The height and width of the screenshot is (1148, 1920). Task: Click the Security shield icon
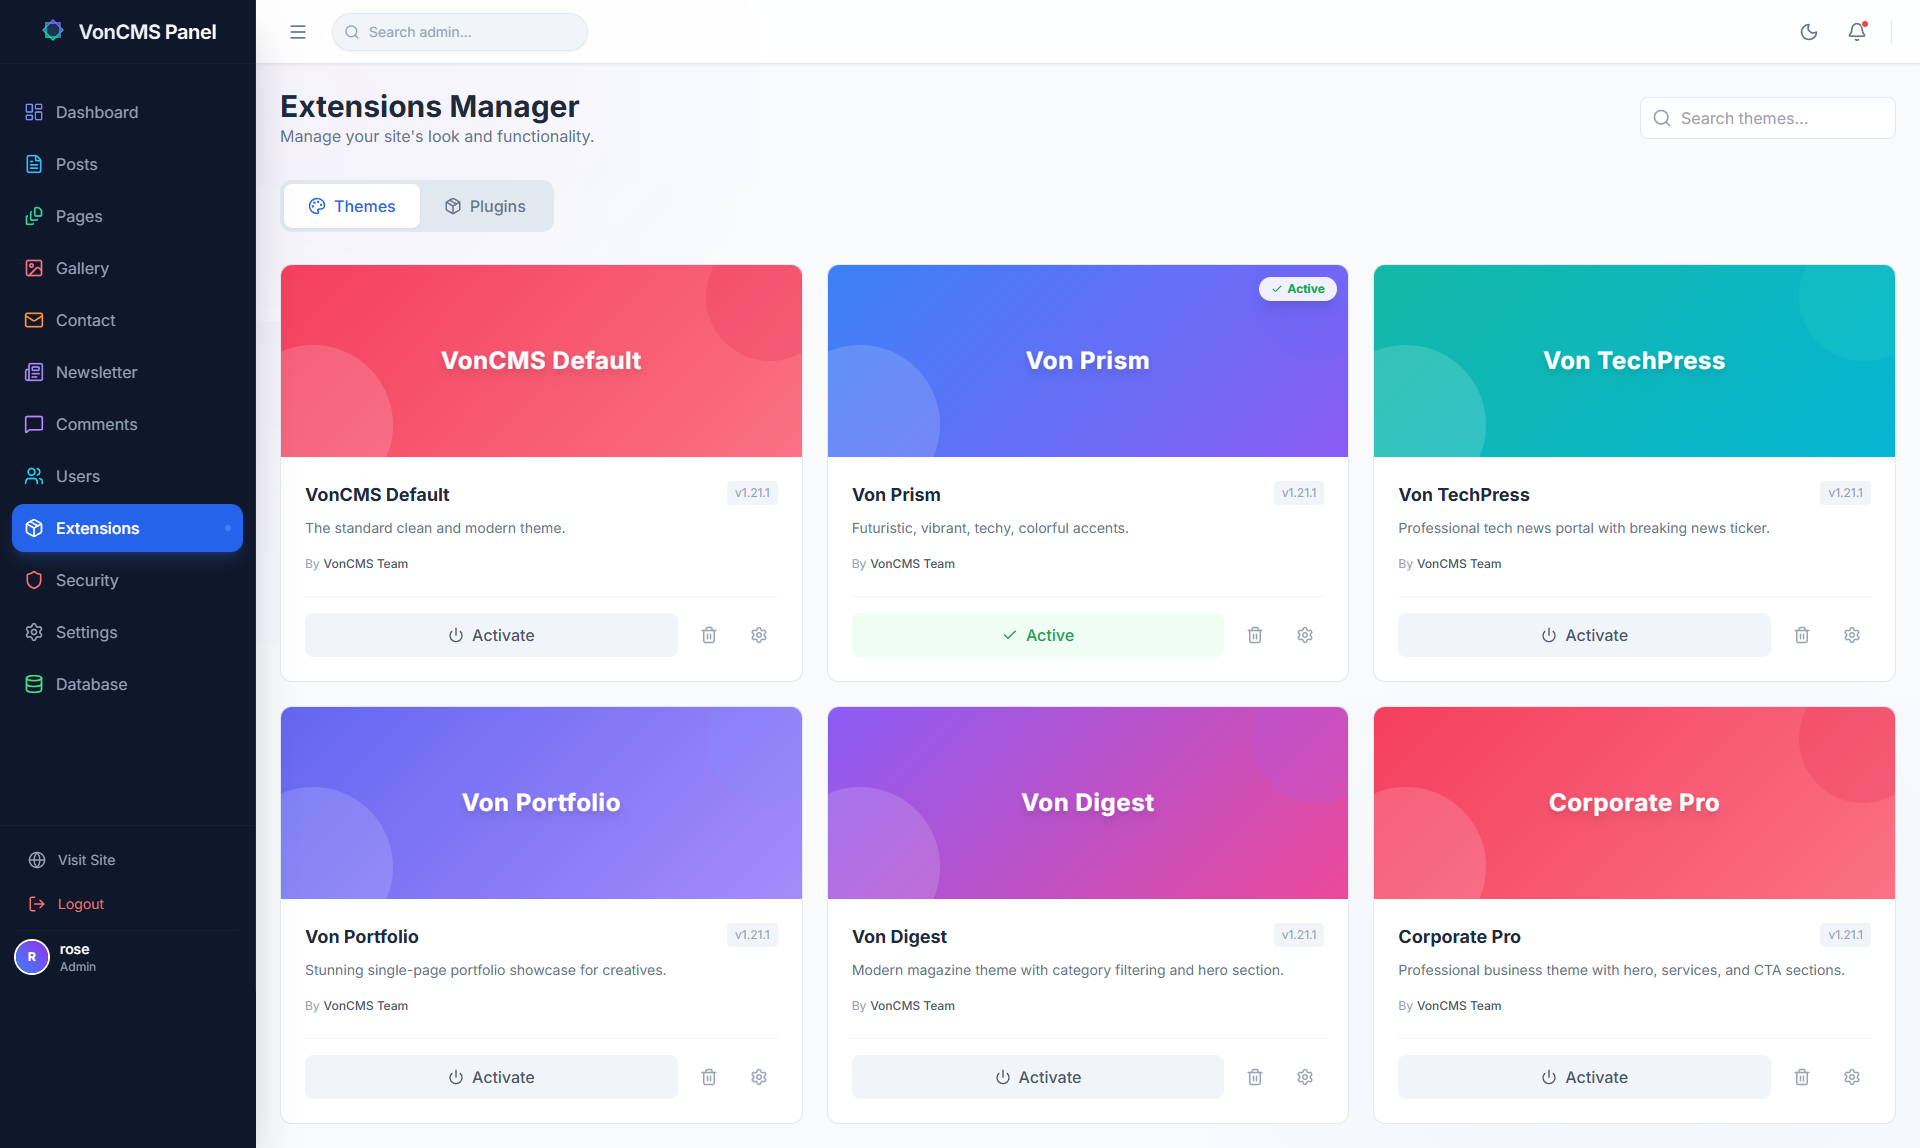tap(33, 580)
